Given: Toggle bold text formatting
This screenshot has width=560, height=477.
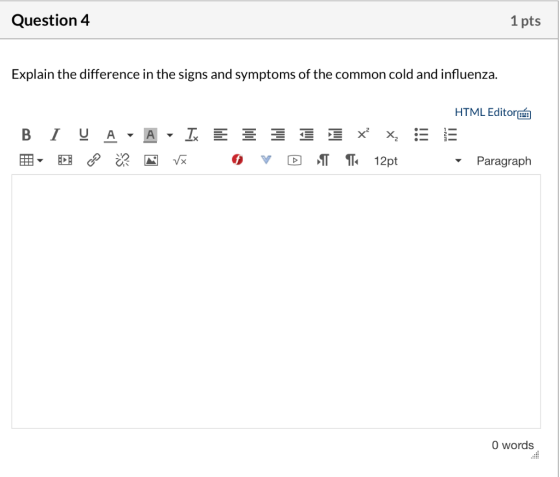Looking at the screenshot, I should [x=26, y=135].
